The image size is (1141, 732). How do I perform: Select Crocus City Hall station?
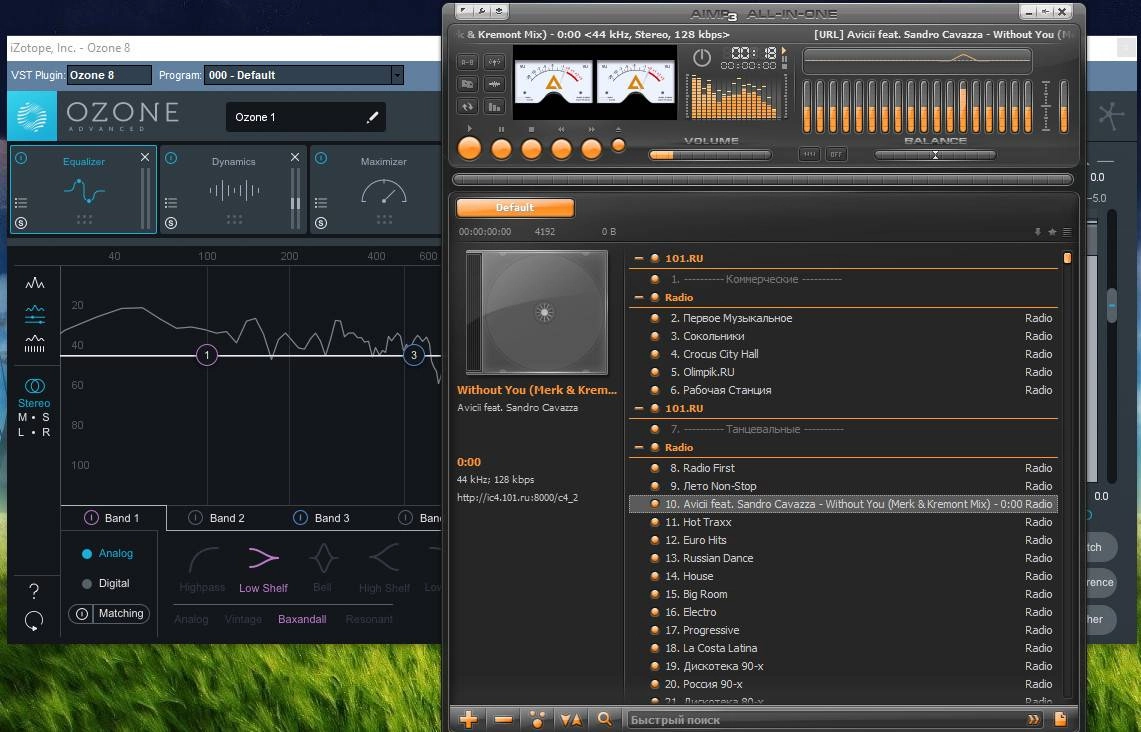[843, 354]
